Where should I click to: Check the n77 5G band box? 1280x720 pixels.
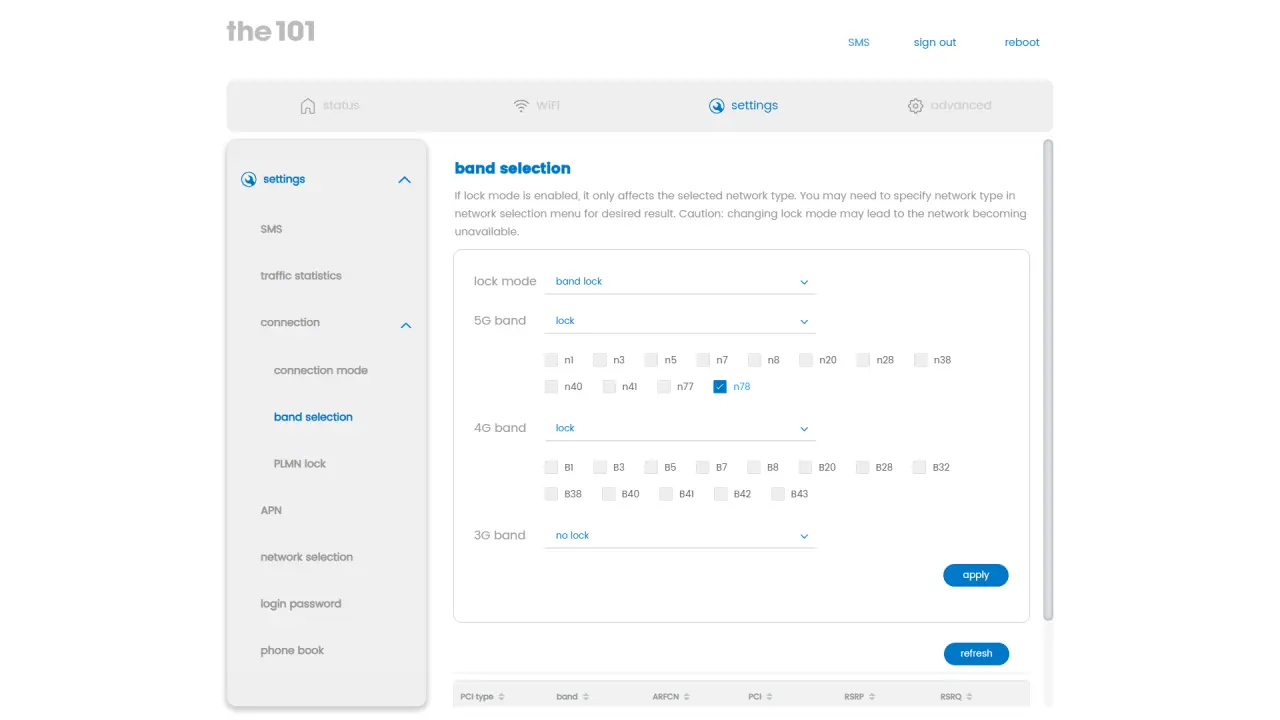[664, 387]
